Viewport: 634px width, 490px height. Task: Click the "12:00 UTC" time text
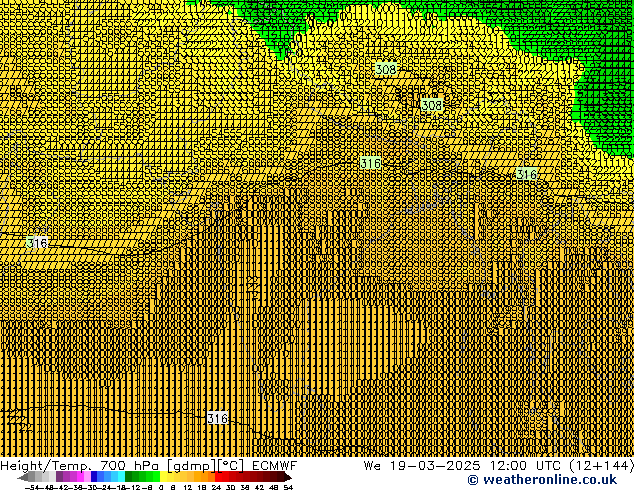[525, 465]
